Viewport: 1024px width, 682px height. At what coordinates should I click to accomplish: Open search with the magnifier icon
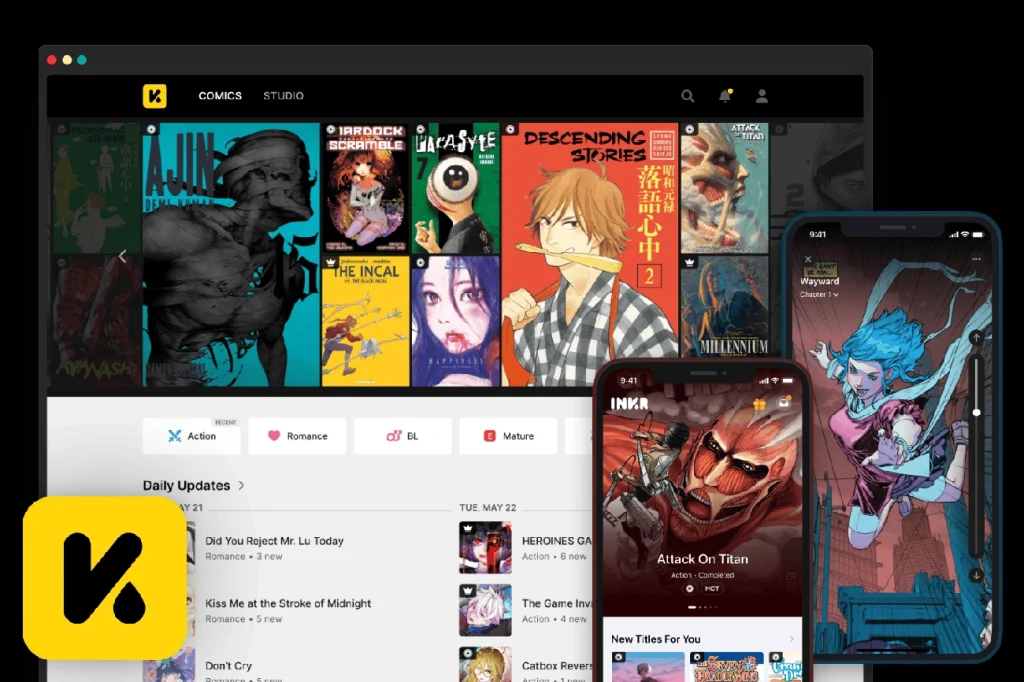click(688, 96)
